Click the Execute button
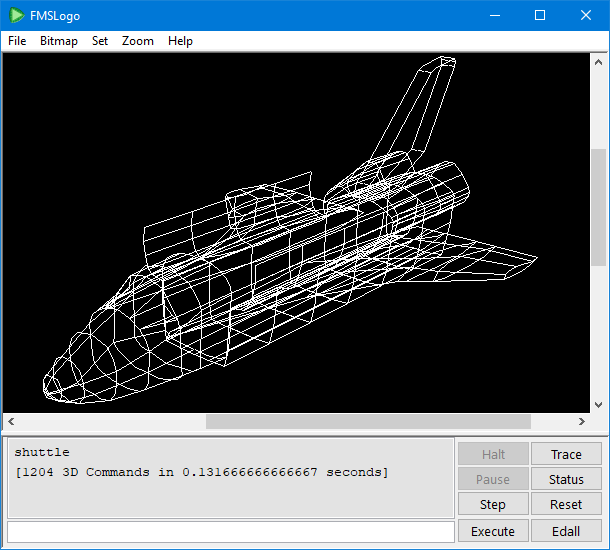The width and height of the screenshot is (610, 550). pos(493,531)
